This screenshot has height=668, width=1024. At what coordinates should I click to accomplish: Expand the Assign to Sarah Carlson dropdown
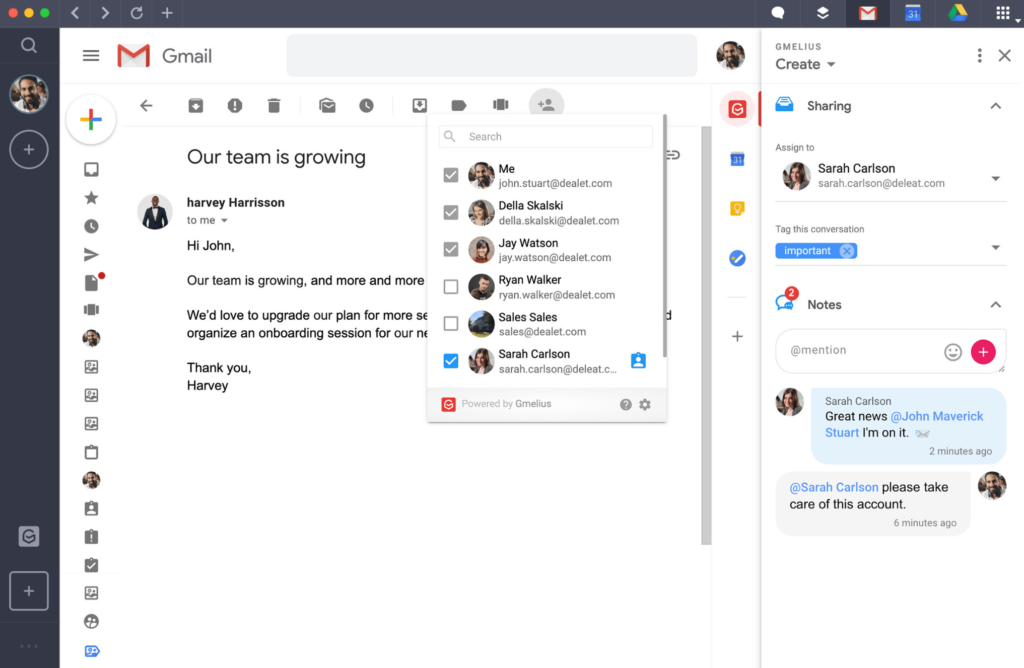click(996, 176)
